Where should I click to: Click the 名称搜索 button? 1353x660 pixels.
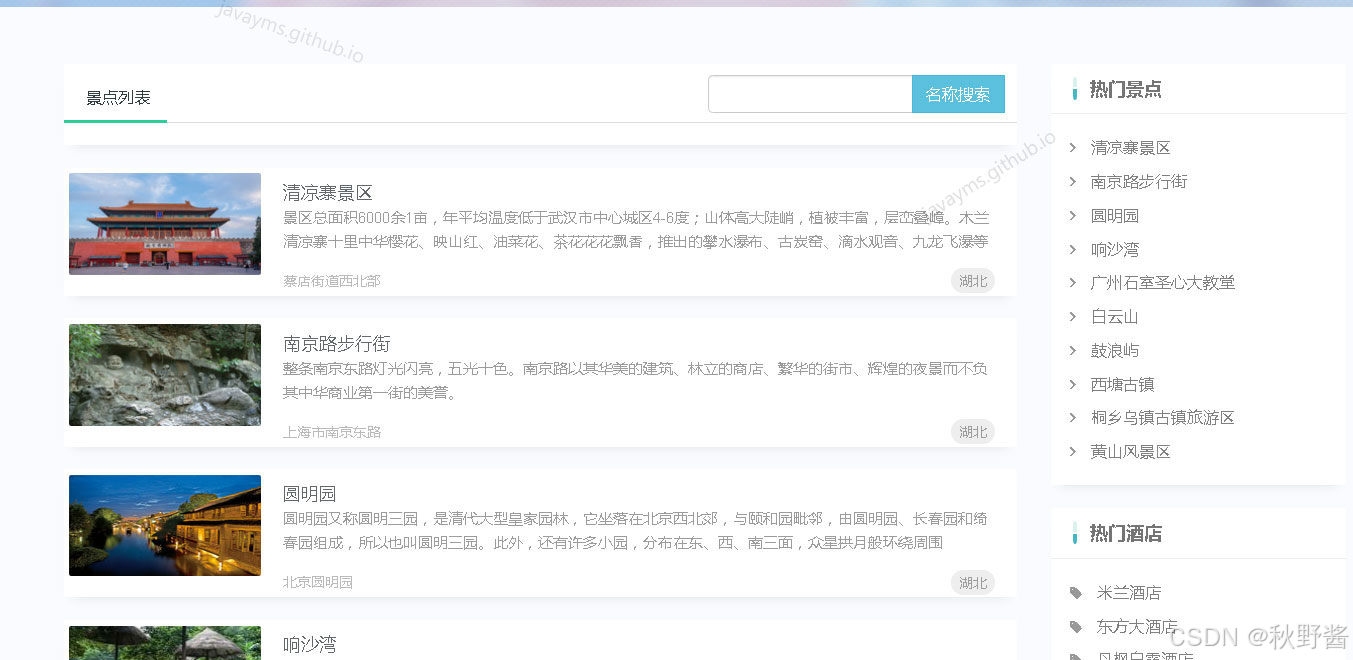click(958, 94)
